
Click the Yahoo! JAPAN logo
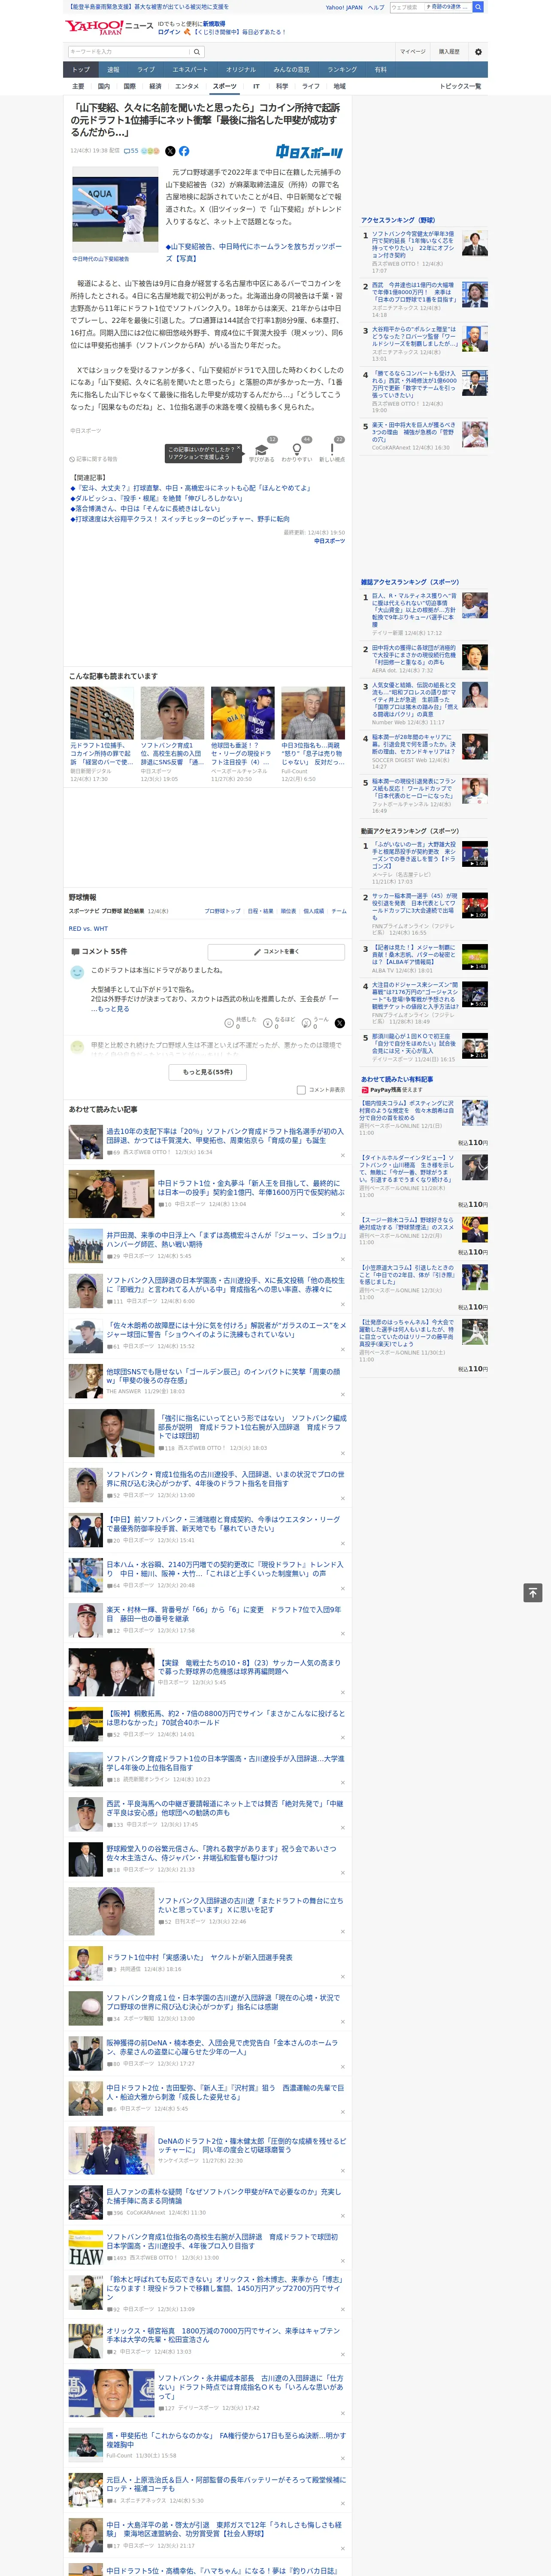point(95,27)
